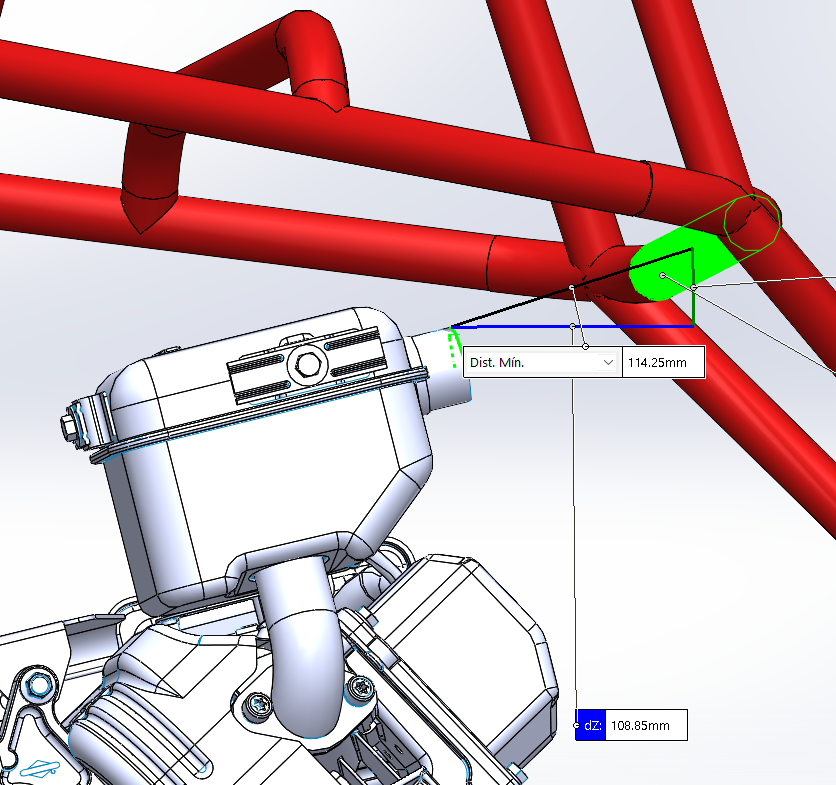The image size is (836, 785).
Task: Click the blue dZ label
Action: [x=591, y=725]
